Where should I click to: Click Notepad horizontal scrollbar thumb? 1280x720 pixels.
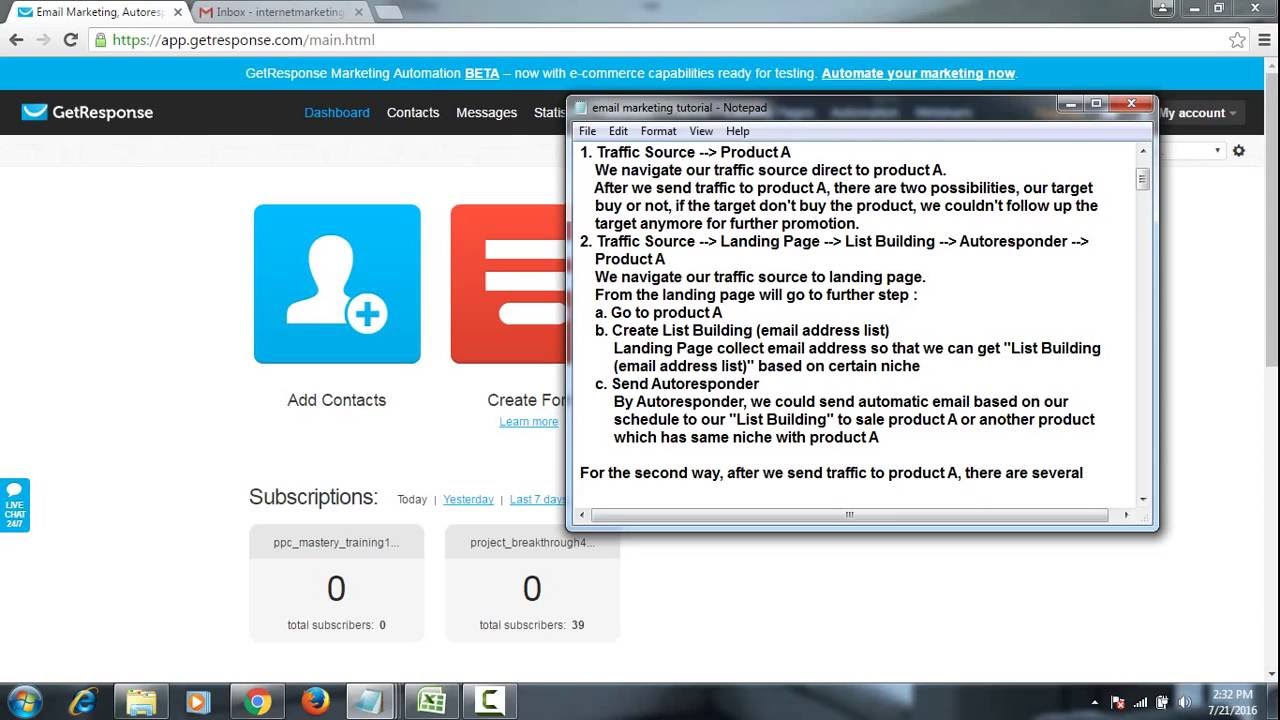849,515
